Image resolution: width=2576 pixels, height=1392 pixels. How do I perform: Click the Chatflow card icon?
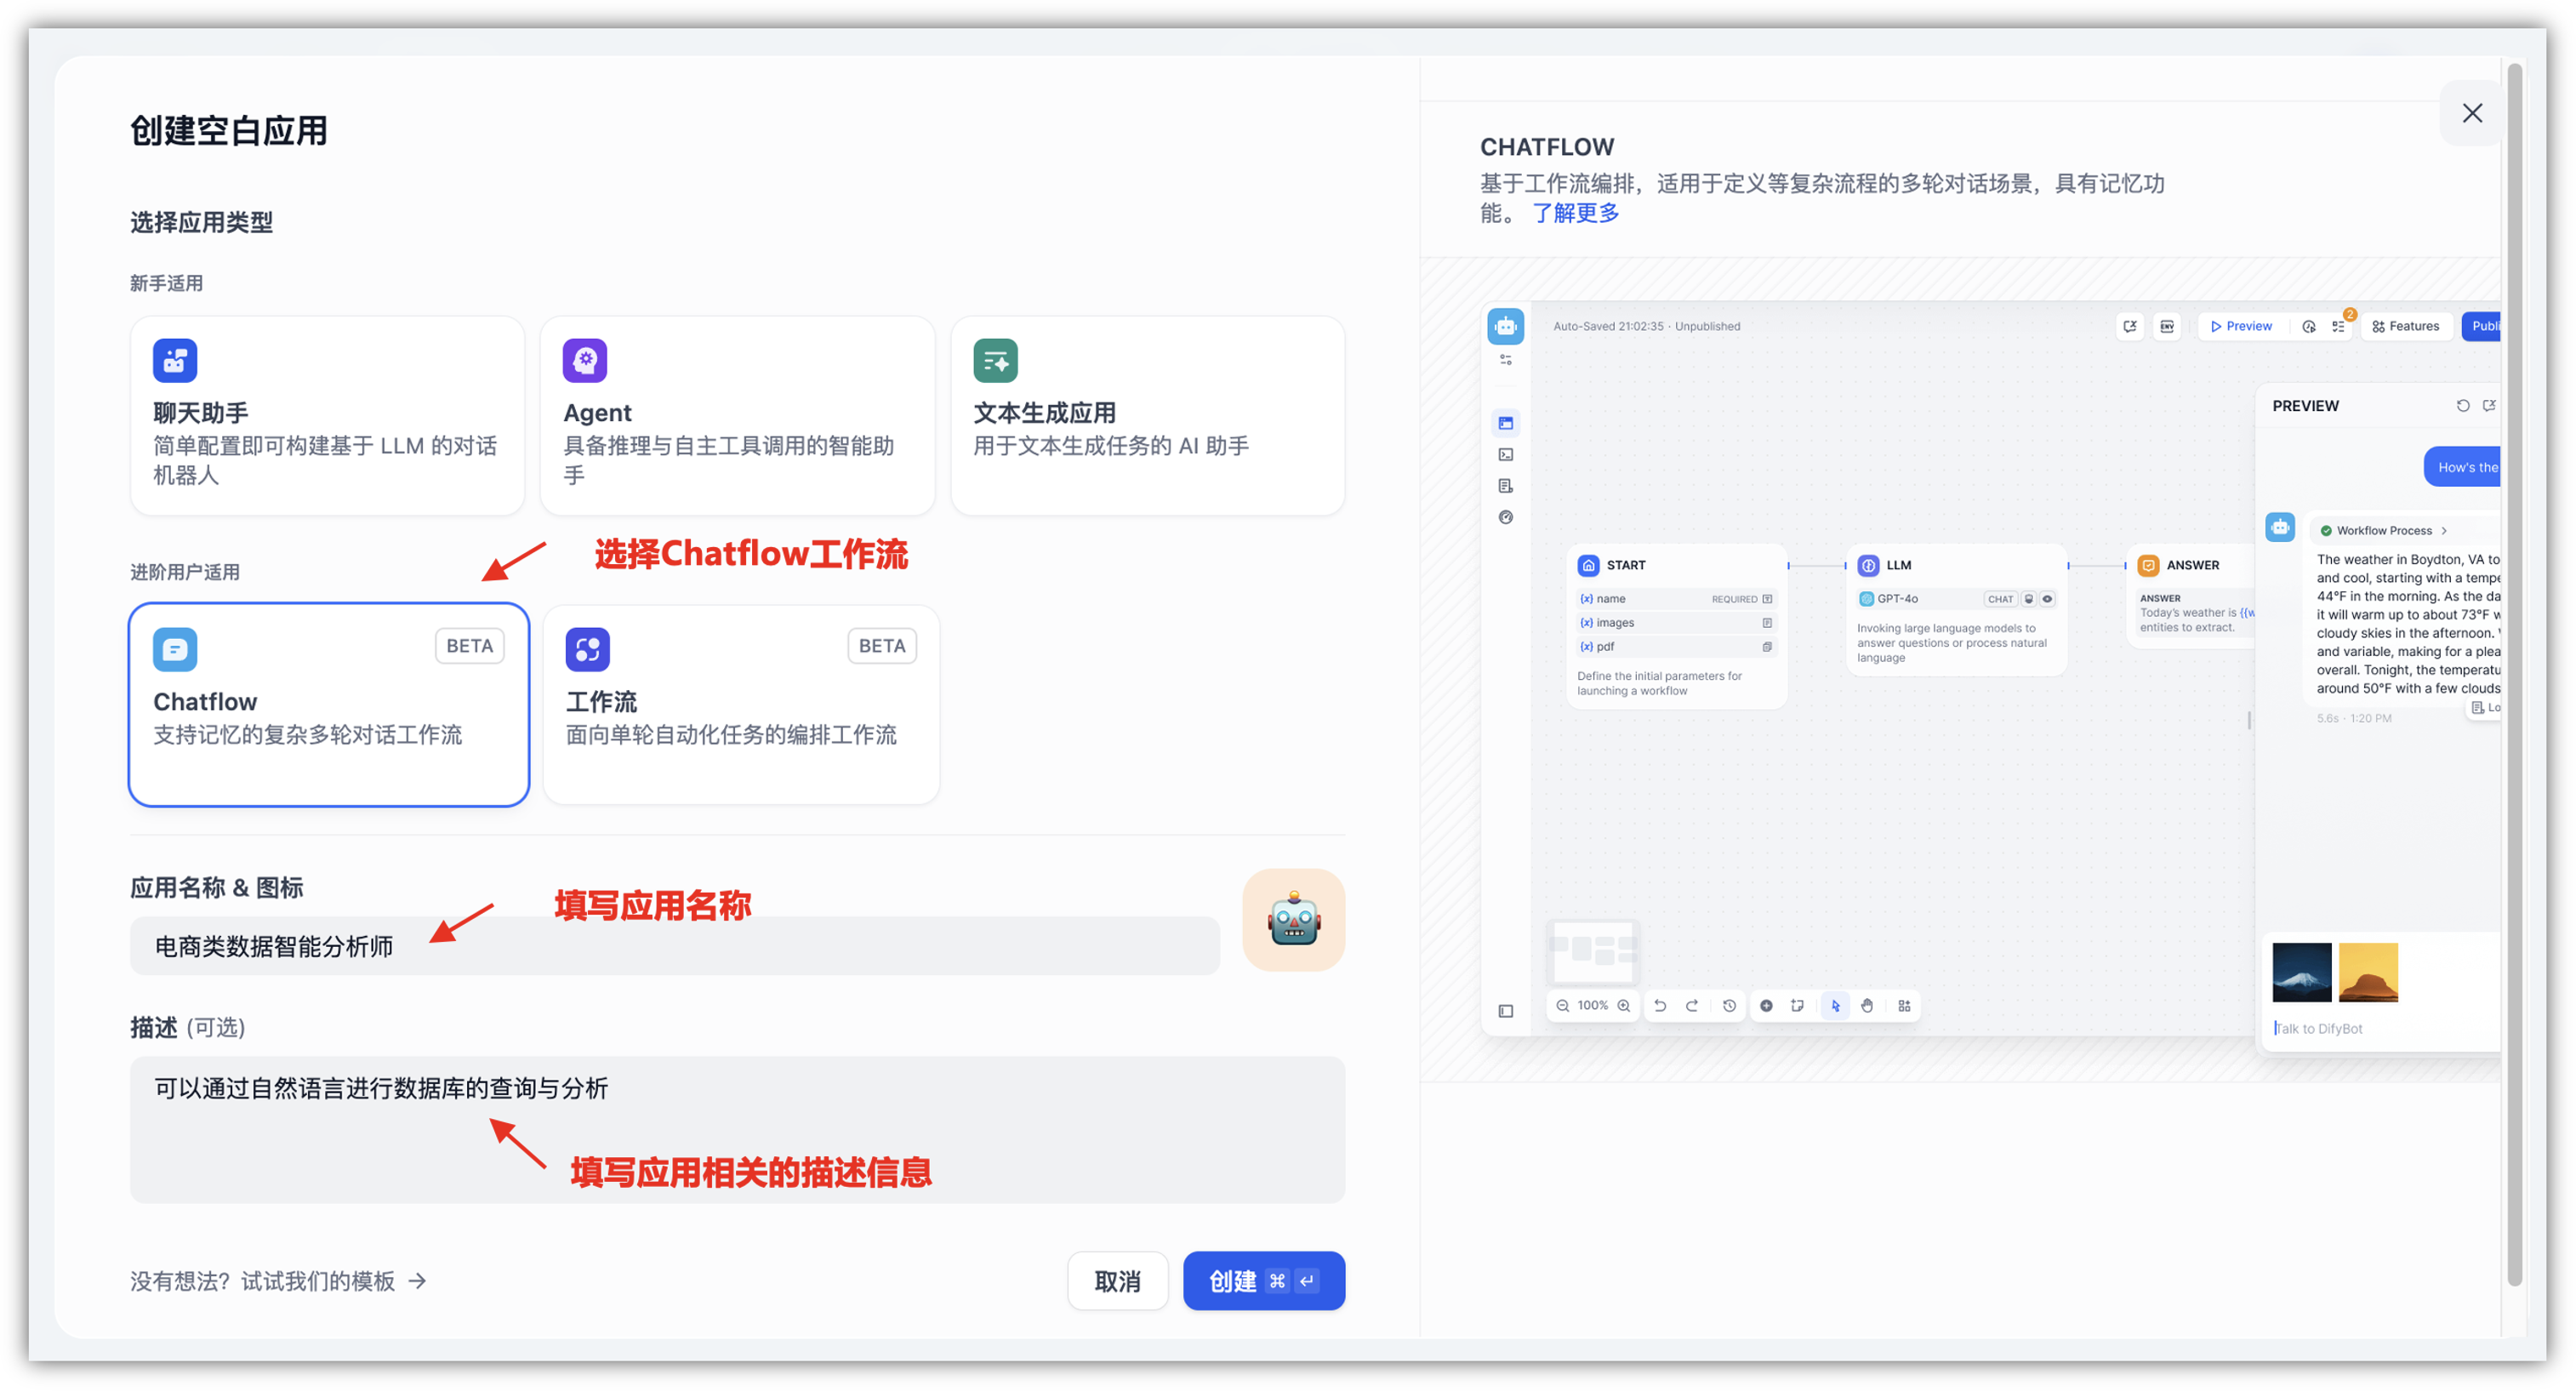click(175, 649)
